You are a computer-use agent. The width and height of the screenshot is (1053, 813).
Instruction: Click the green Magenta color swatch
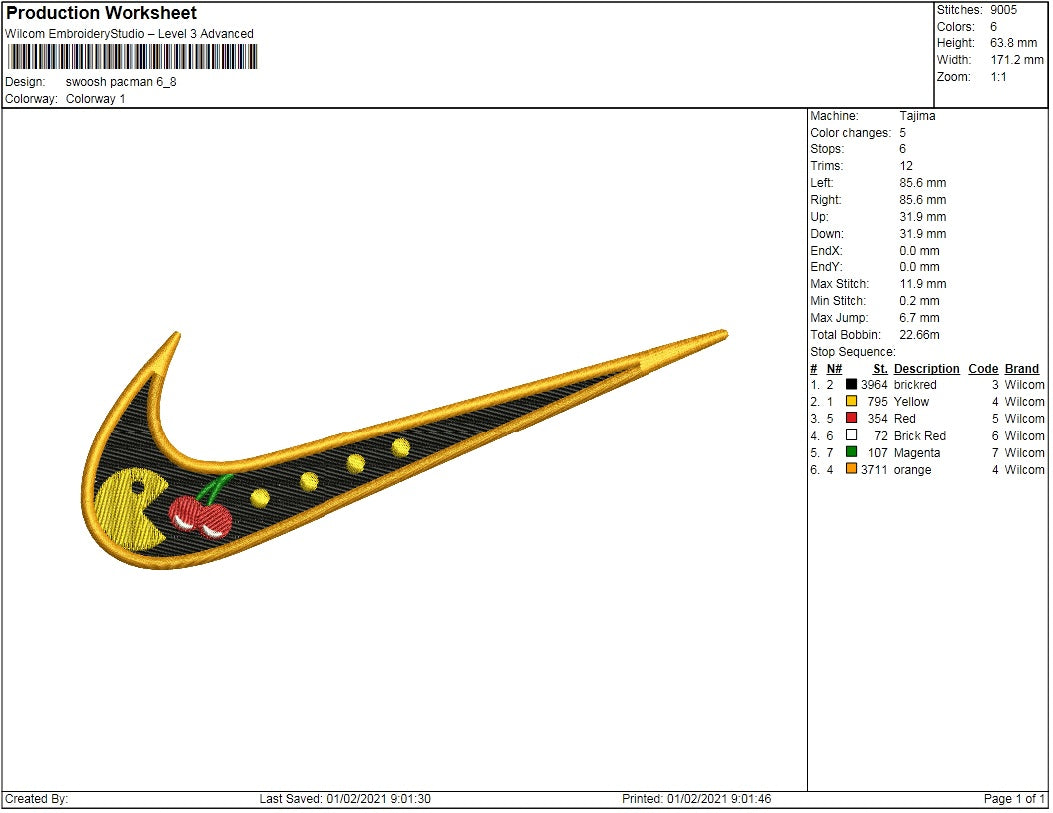[x=853, y=453]
